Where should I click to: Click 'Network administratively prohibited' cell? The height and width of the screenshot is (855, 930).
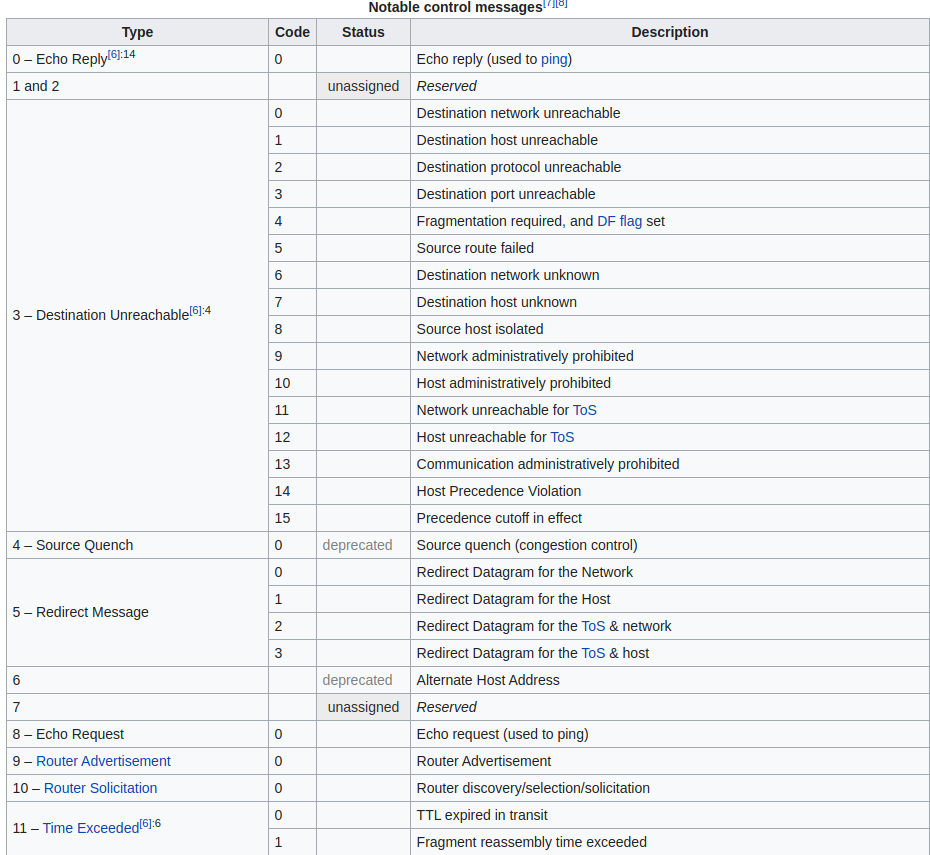[x=670, y=356]
